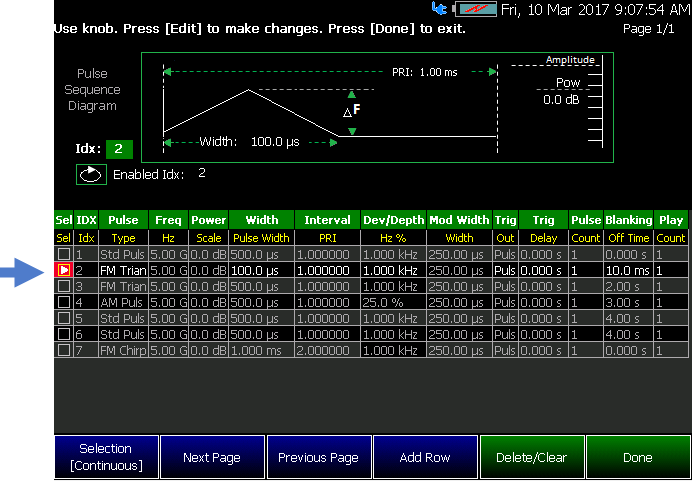Tick the Sel checkbox in row 6
The height and width of the screenshot is (481, 692).
coord(64,334)
